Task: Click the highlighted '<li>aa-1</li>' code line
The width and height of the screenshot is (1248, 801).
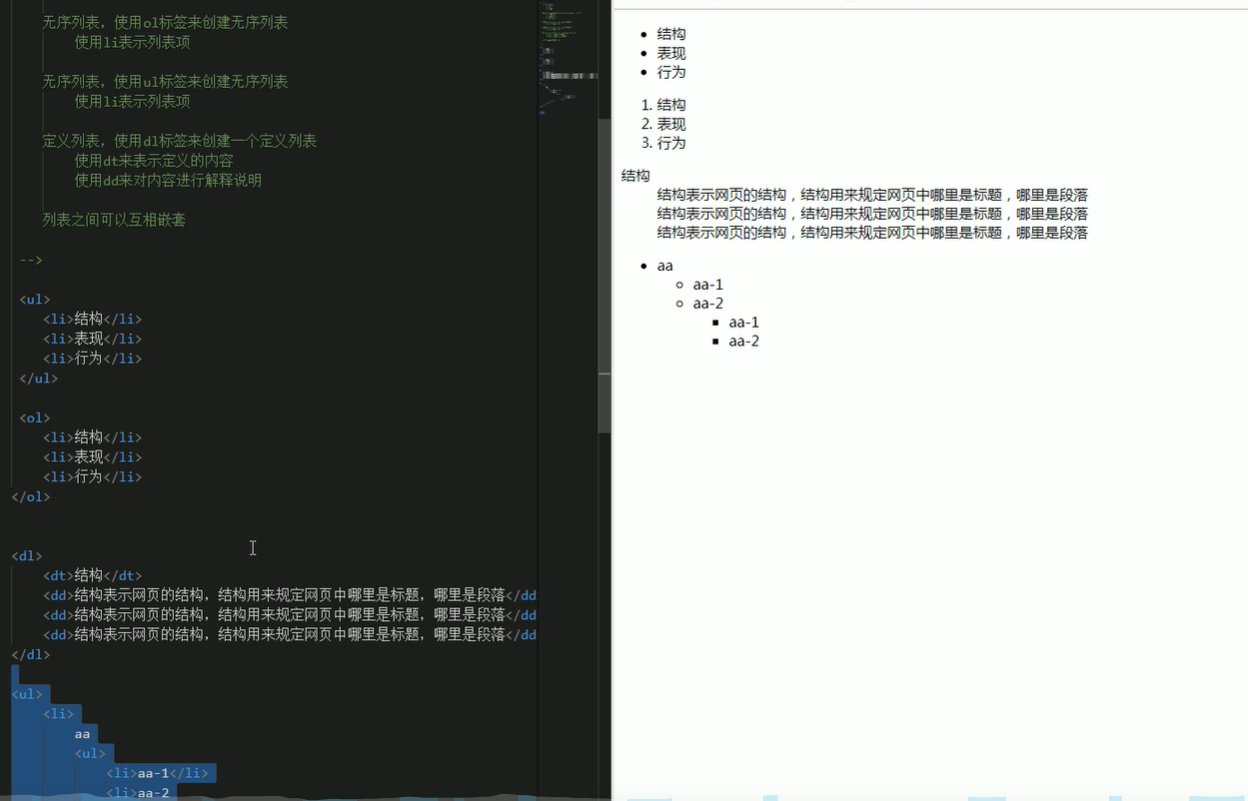Action: point(158,773)
